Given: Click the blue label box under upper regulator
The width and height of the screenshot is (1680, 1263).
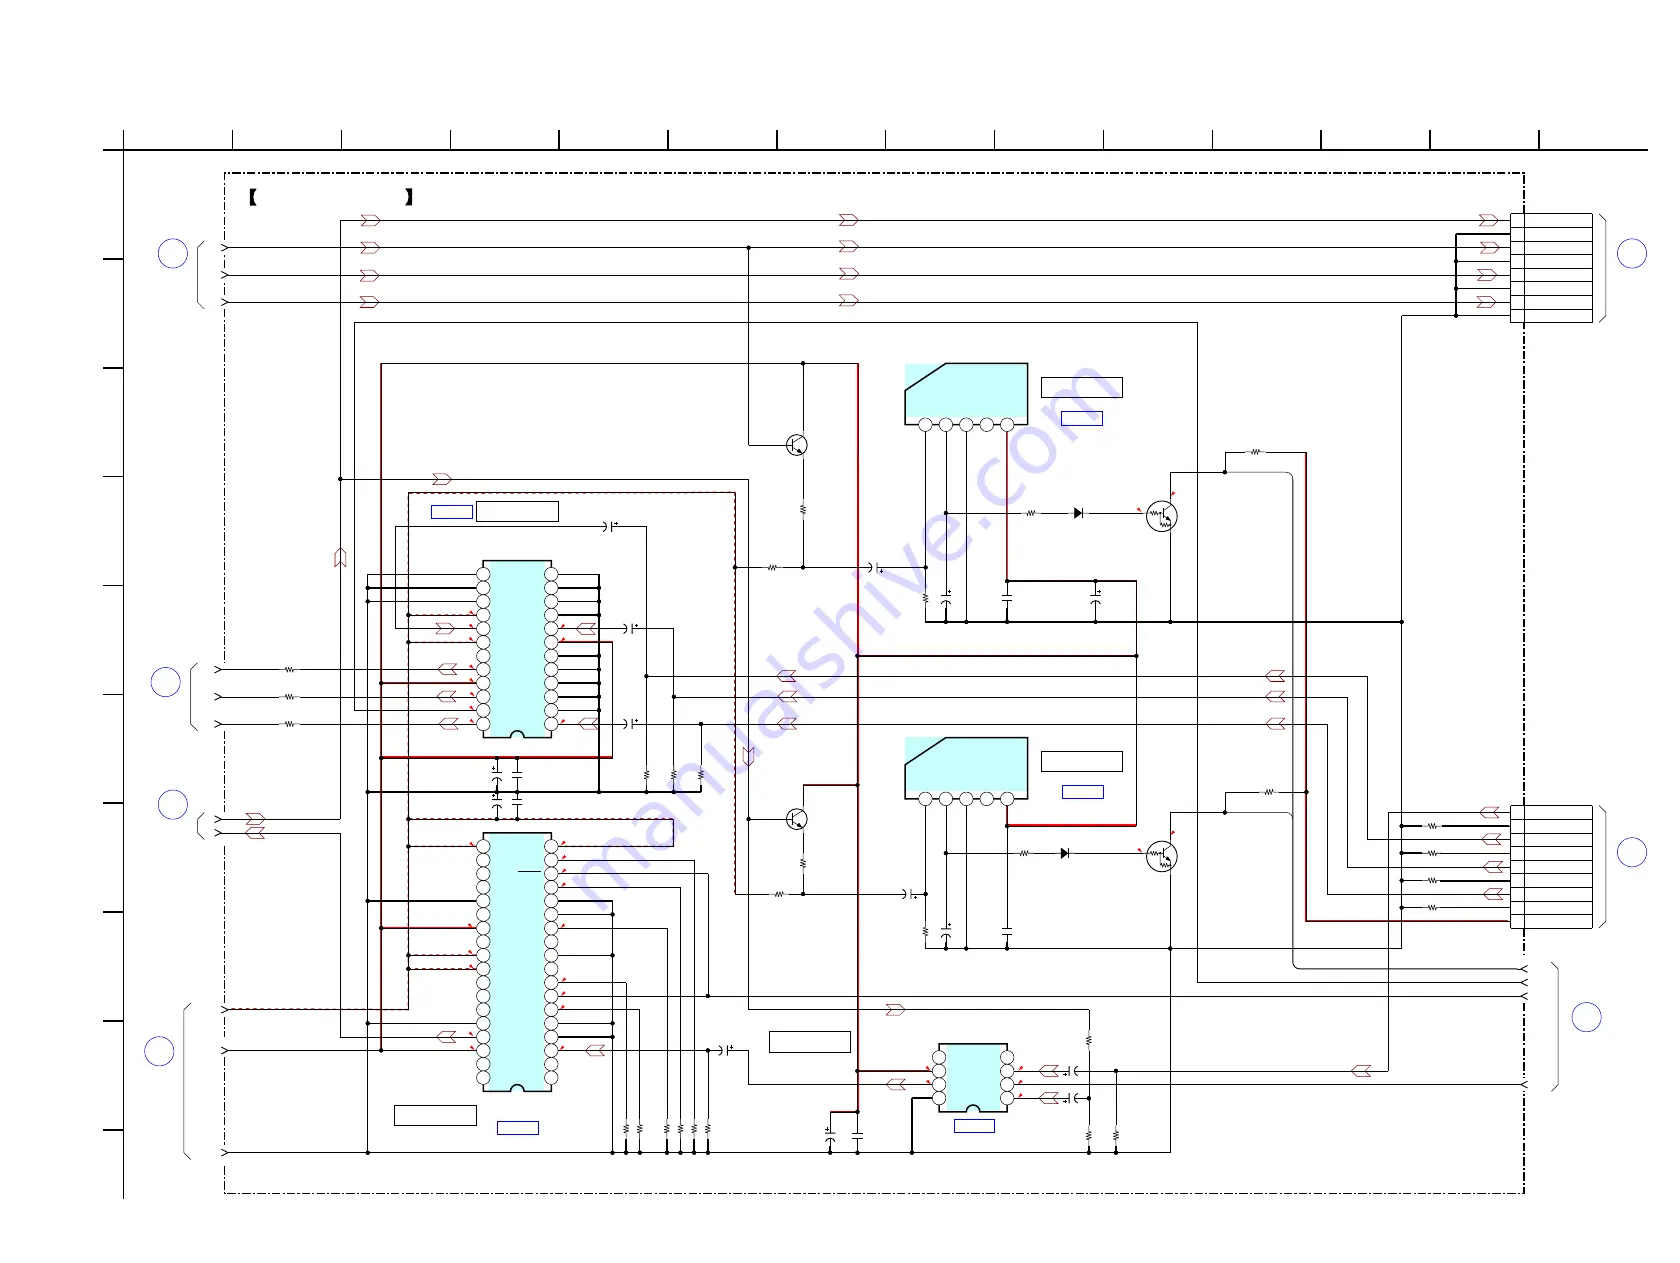Looking at the screenshot, I should click(x=1082, y=418).
